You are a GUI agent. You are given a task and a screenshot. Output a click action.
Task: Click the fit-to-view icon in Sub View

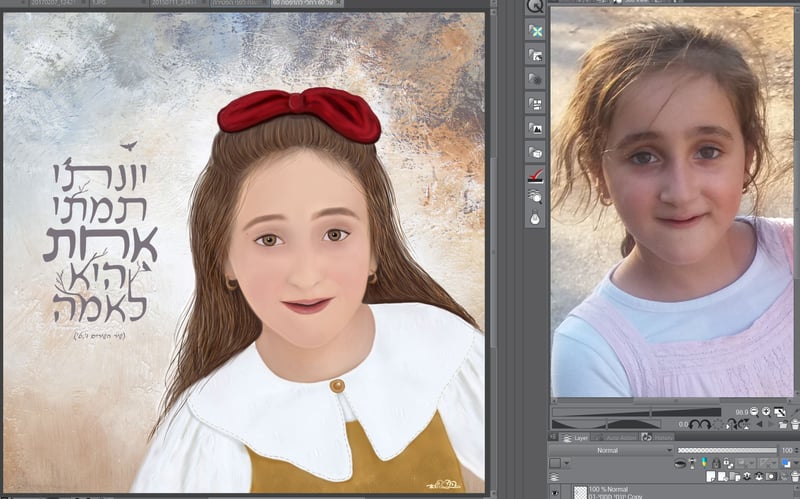[779, 411]
